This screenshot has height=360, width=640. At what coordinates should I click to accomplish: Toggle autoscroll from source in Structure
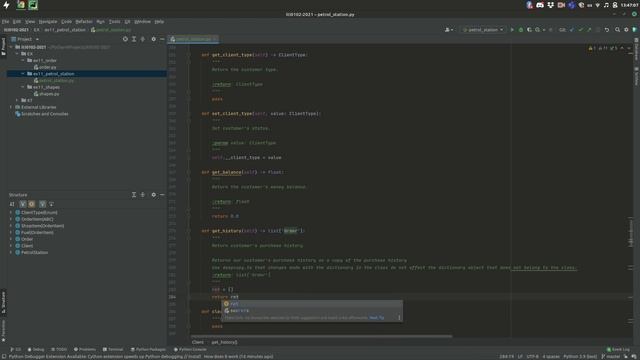(51, 204)
